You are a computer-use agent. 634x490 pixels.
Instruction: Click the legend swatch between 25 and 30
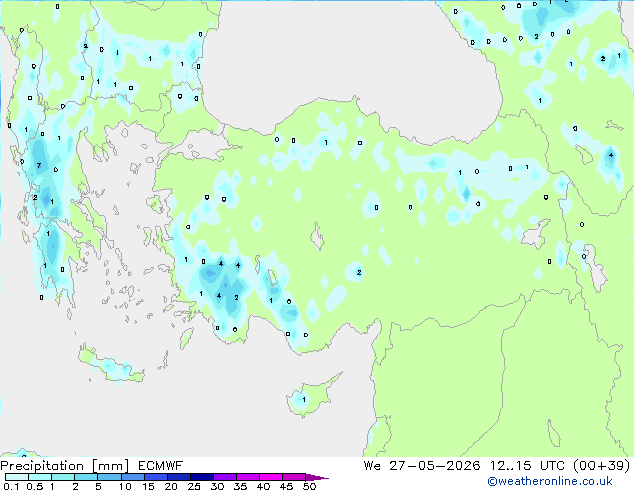click(x=202, y=477)
